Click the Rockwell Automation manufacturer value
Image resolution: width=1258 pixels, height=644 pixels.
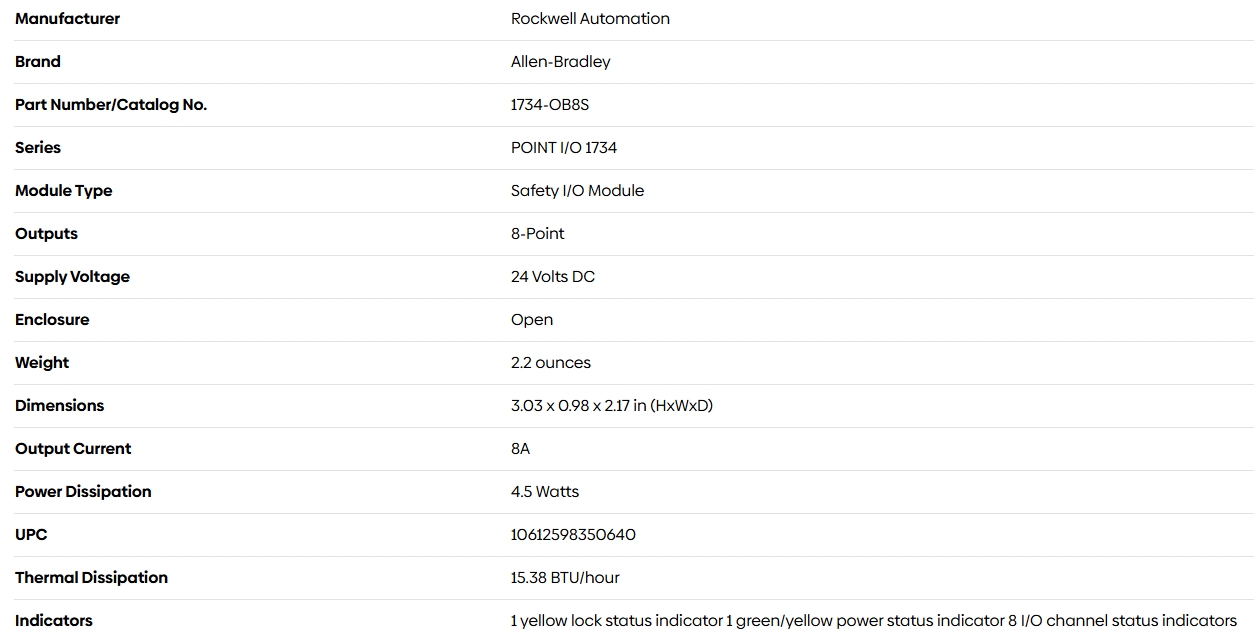[x=590, y=18]
